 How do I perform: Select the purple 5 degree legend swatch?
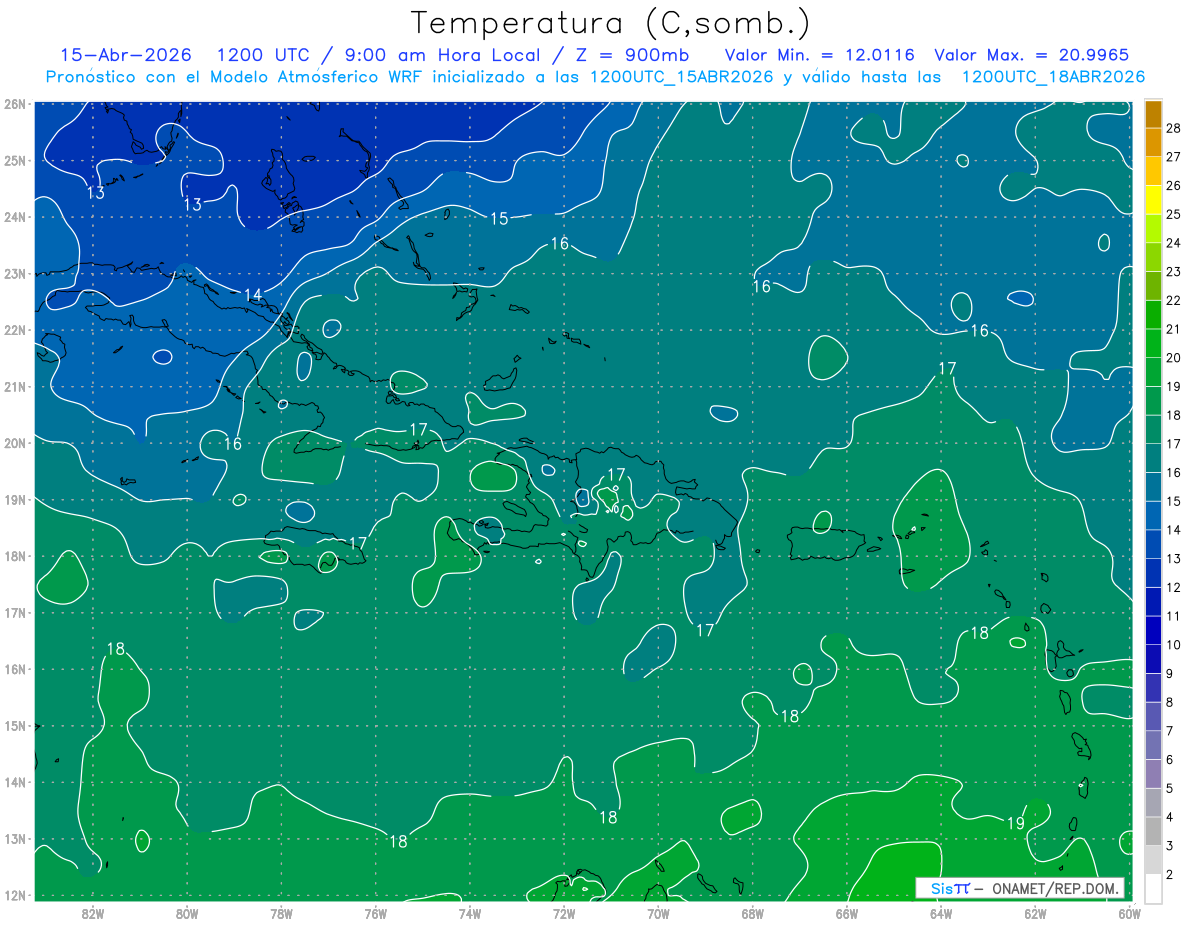1153,774
